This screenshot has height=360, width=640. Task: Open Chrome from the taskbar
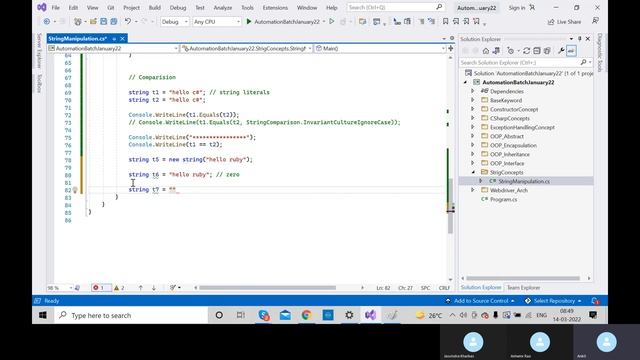(x=307, y=315)
